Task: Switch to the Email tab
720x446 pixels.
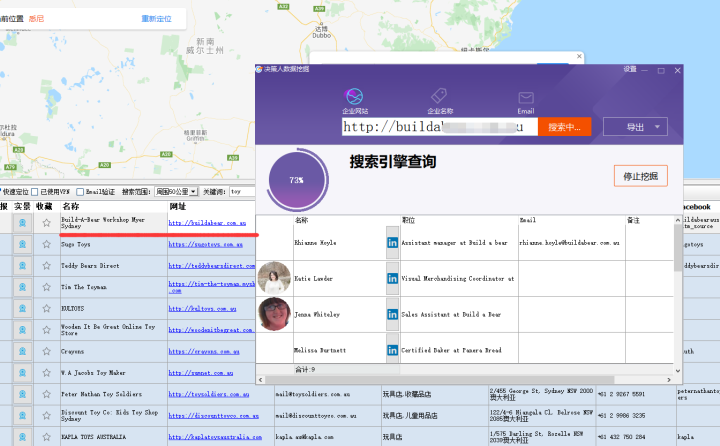Action: (x=526, y=103)
